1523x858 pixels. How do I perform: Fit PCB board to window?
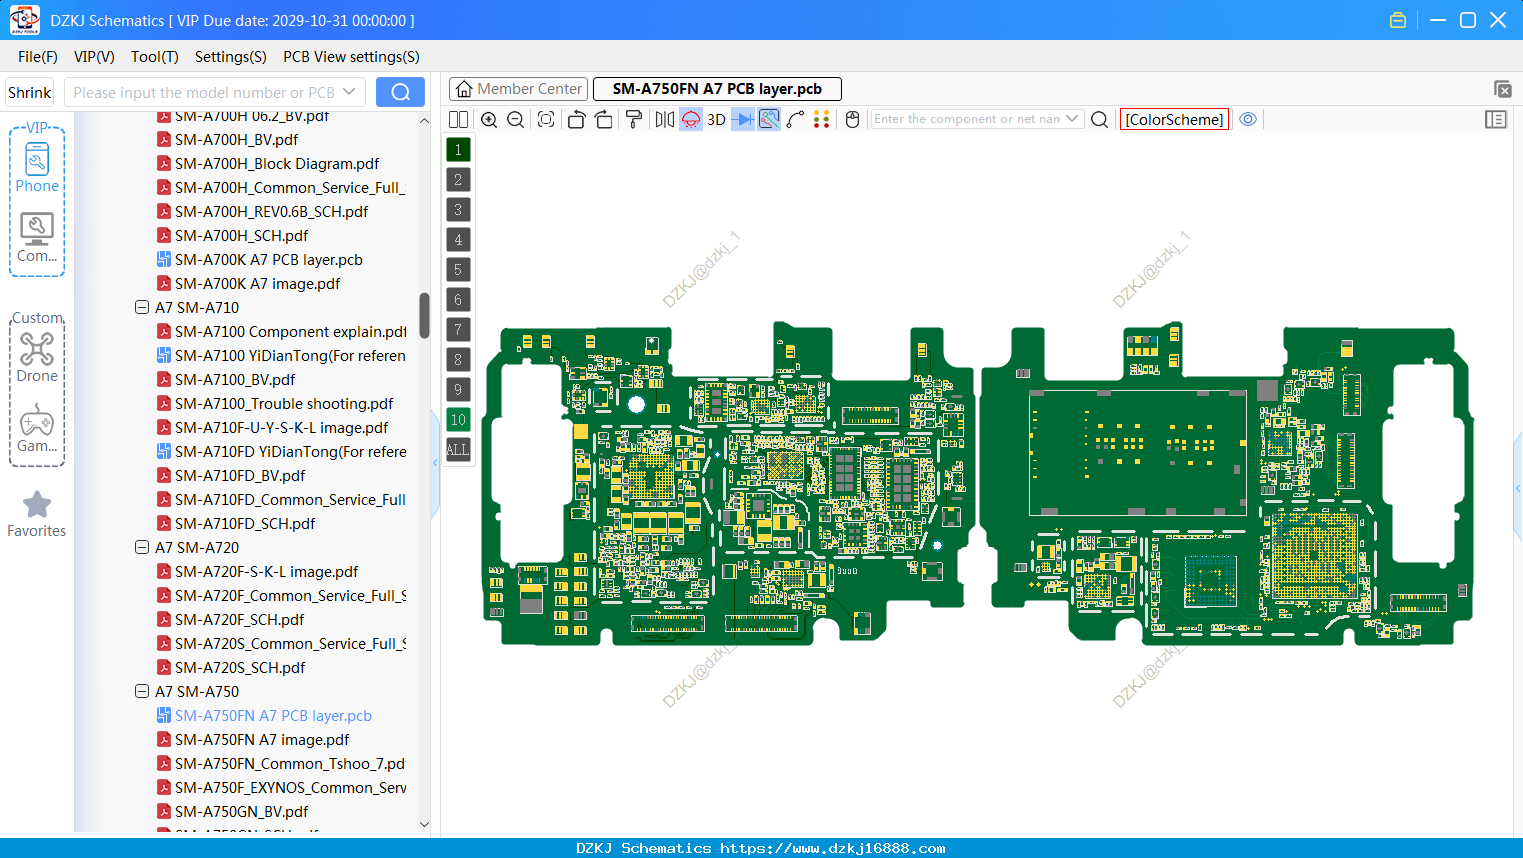(x=546, y=119)
